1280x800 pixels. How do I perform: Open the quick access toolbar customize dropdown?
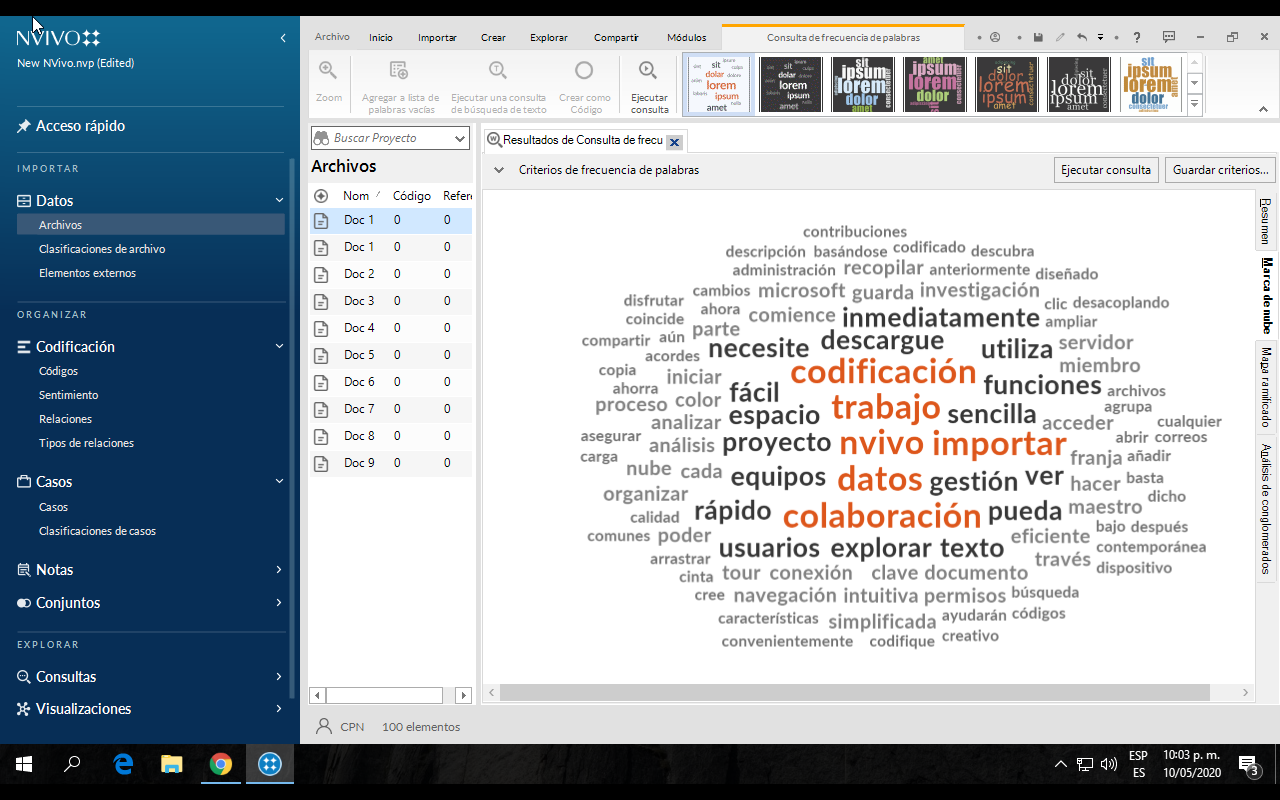(1100, 37)
